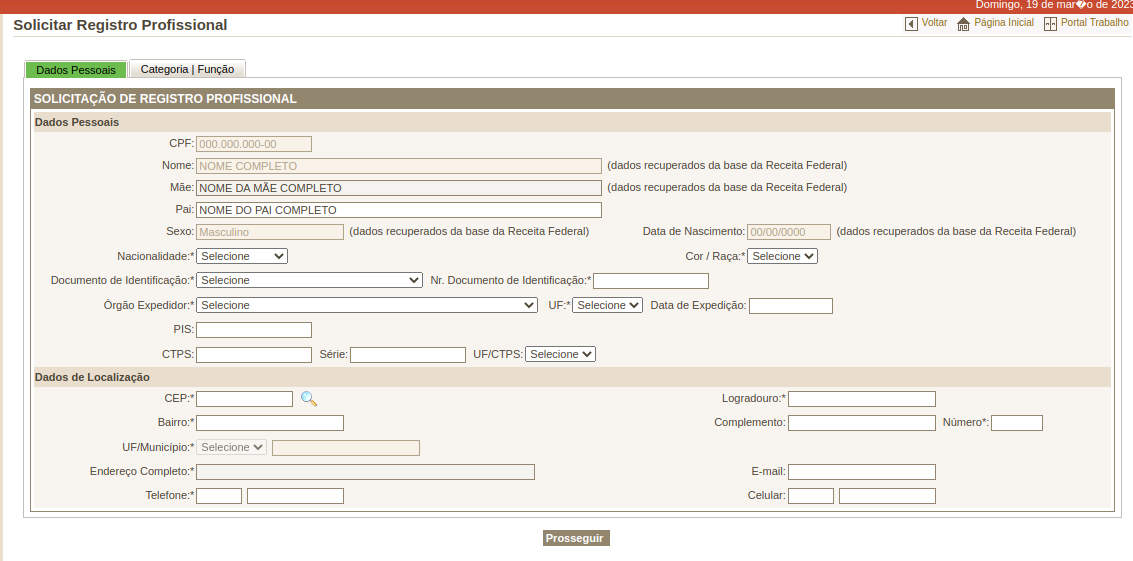Click the Página Inicial home icon
The width and height of the screenshot is (1133, 561).
(x=964, y=24)
